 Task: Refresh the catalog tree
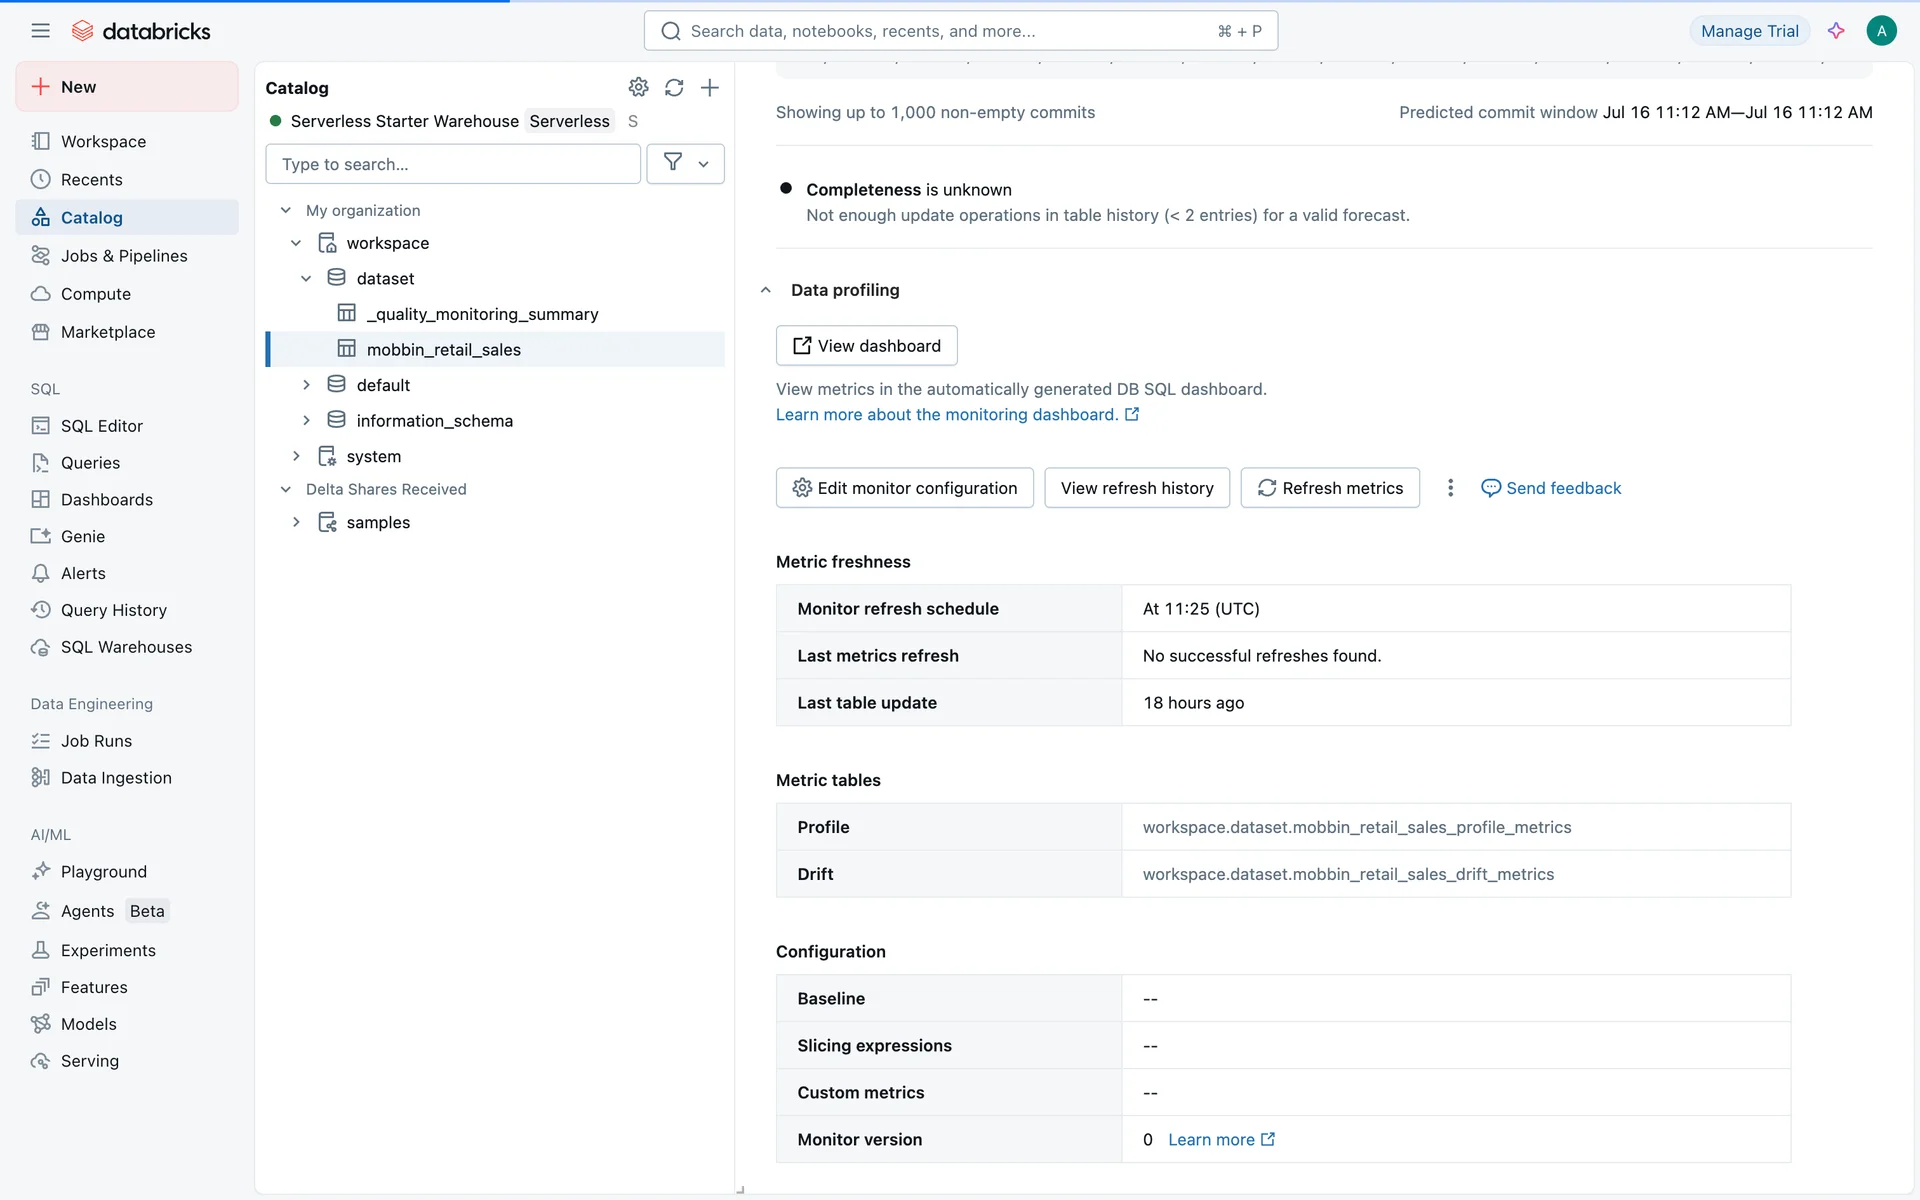(x=674, y=87)
